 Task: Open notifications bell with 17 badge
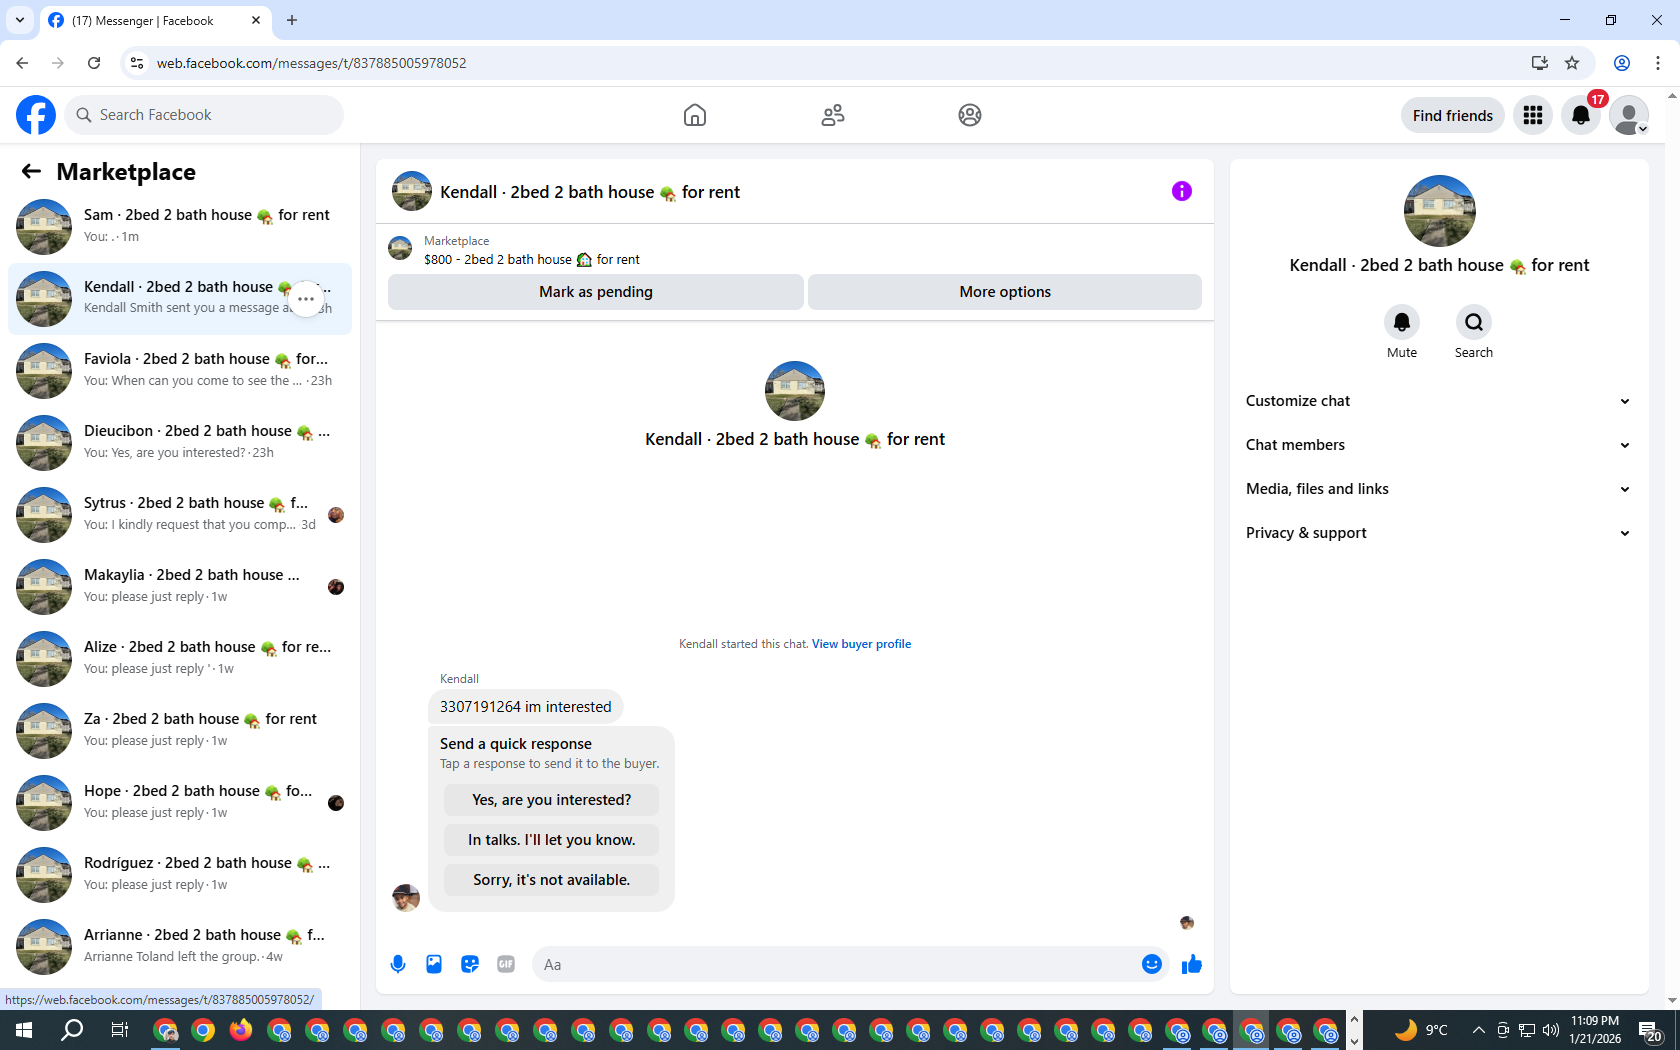tap(1581, 115)
